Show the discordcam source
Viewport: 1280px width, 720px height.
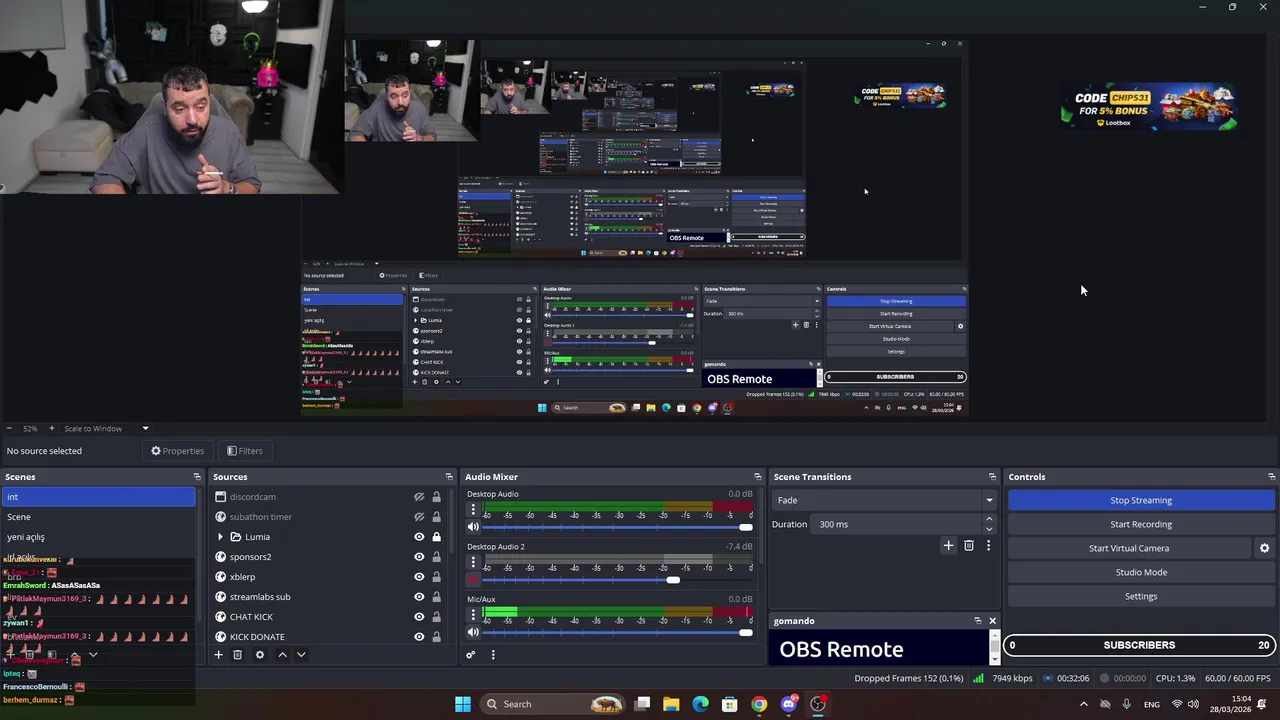pos(419,497)
